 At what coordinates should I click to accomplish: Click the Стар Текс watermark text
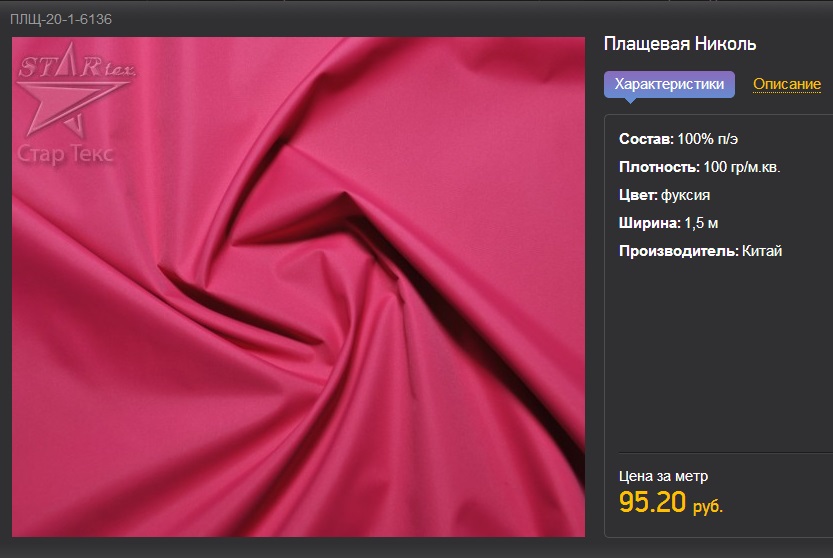[x=67, y=154]
